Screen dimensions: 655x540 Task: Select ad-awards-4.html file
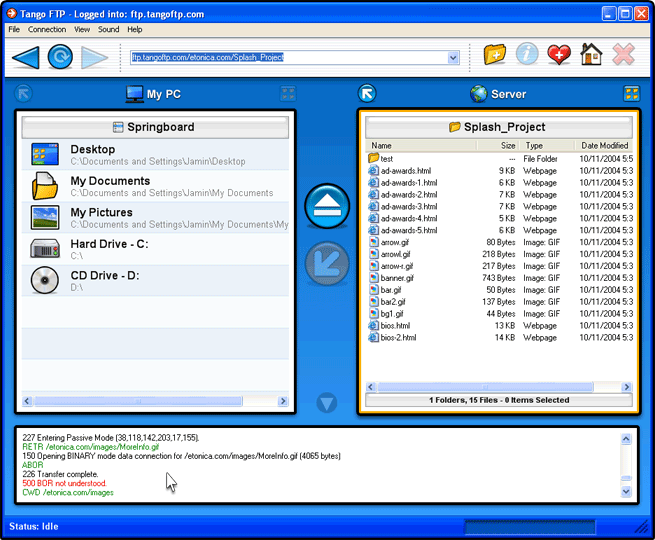click(x=500, y=218)
